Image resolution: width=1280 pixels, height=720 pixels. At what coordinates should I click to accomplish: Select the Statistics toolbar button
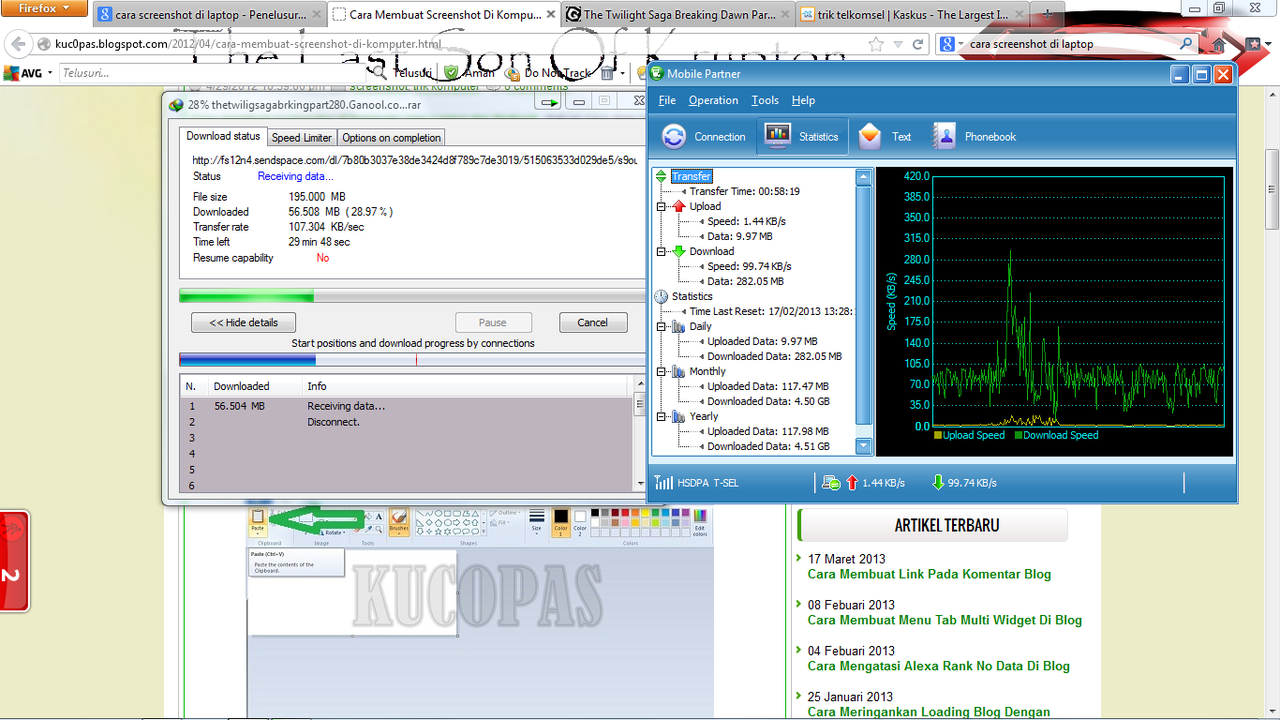tap(802, 137)
